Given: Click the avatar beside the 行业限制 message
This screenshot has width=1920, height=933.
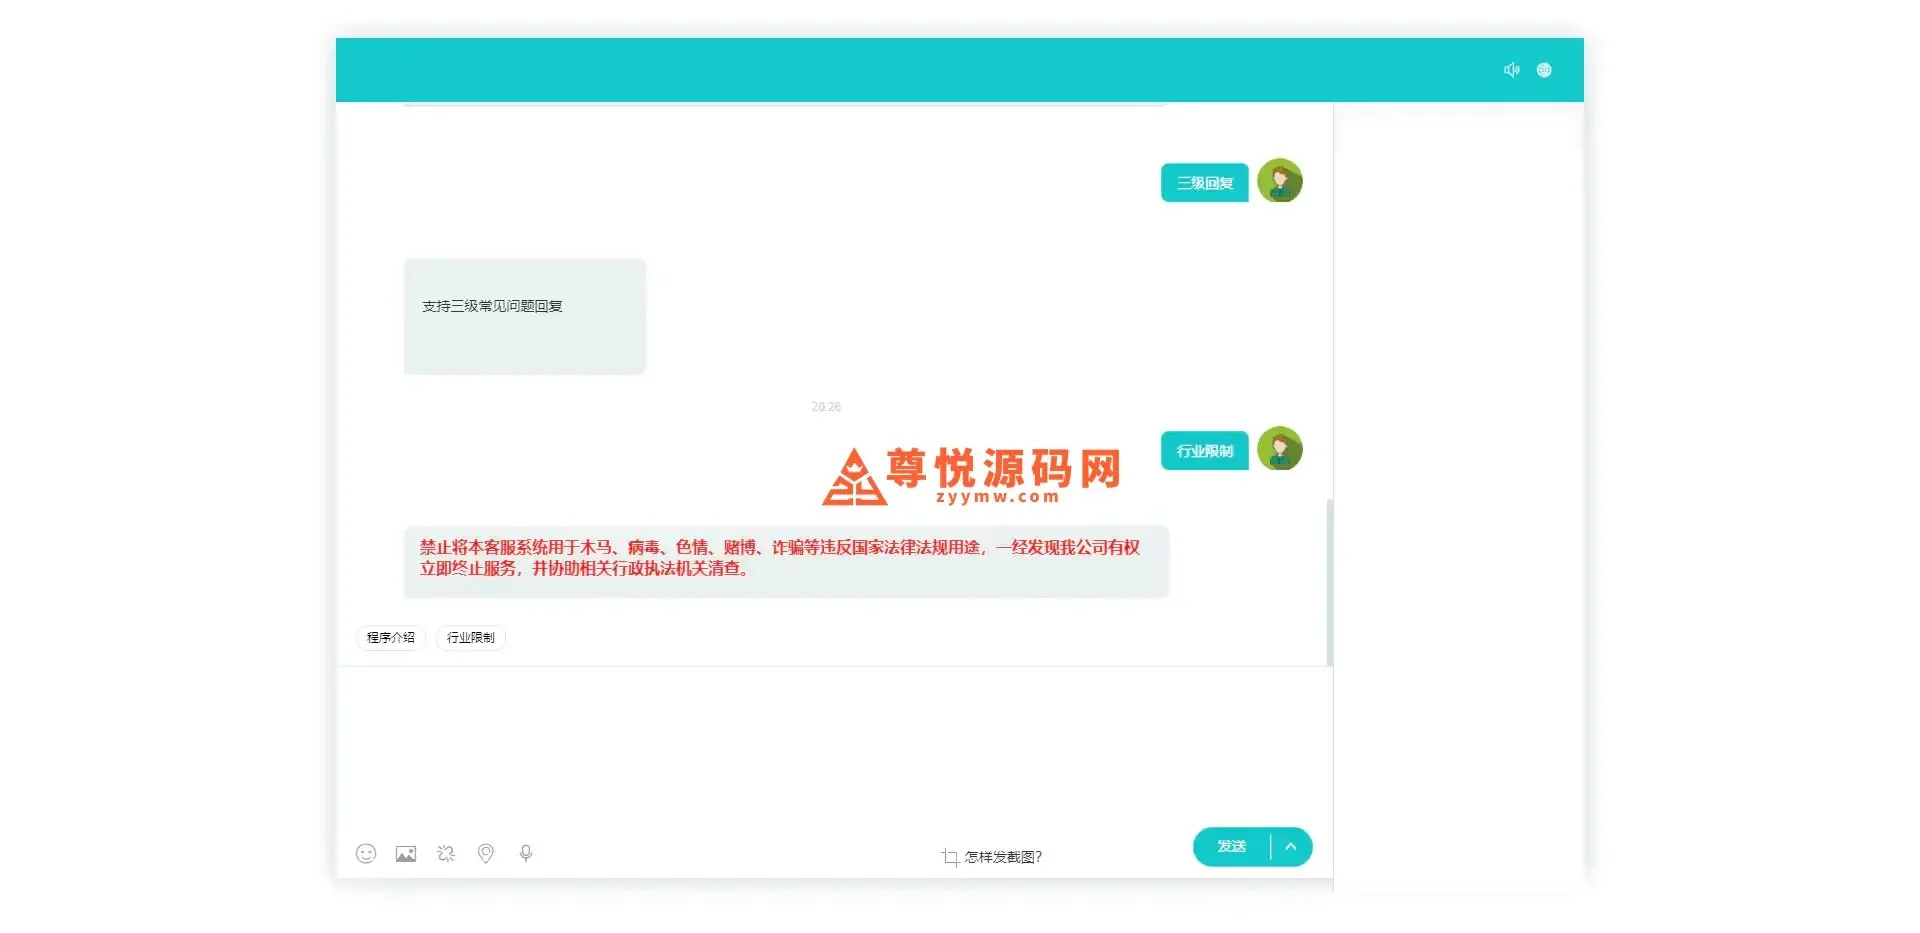Looking at the screenshot, I should pos(1280,449).
